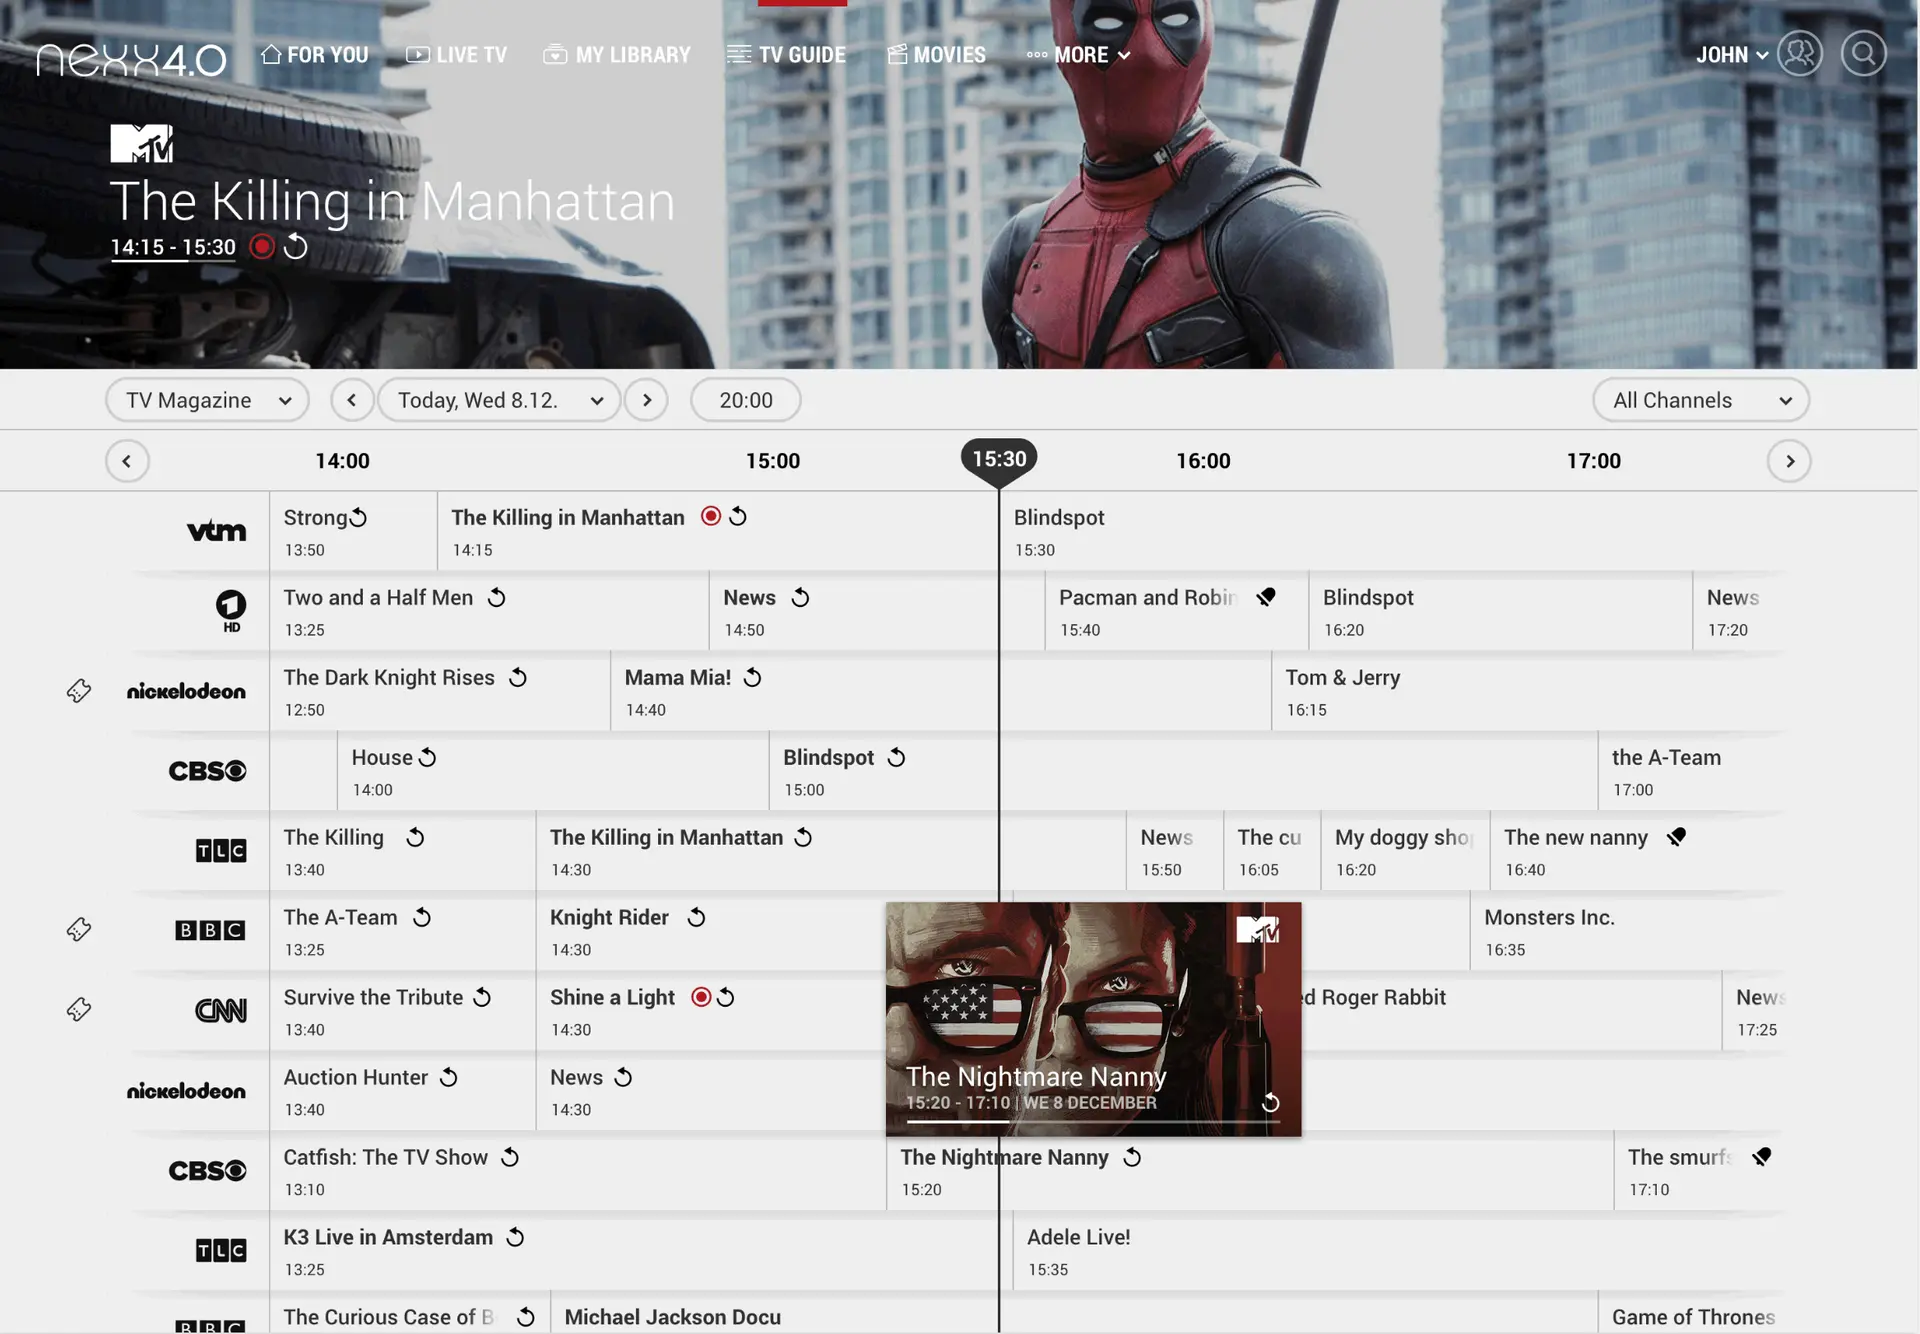This screenshot has width=1920, height=1334.
Task: Select the Één HD channel logo
Action: (x=231, y=610)
